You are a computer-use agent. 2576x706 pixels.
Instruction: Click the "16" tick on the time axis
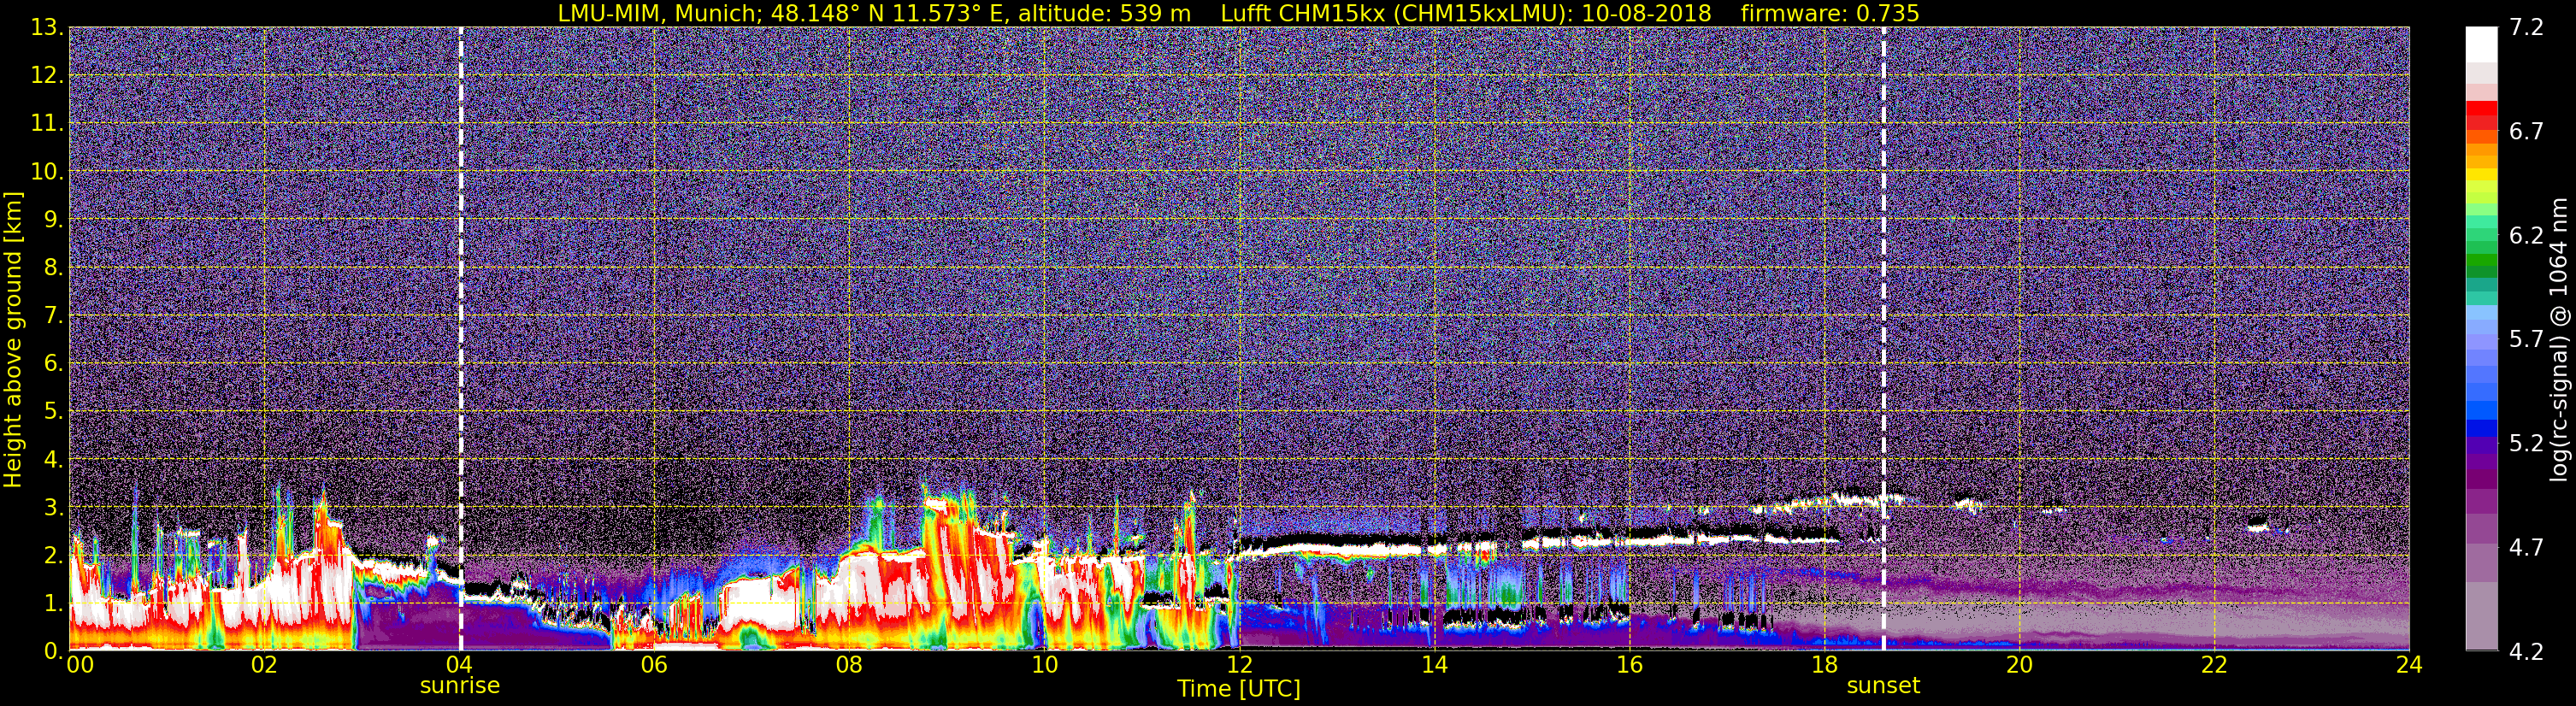point(1629,665)
